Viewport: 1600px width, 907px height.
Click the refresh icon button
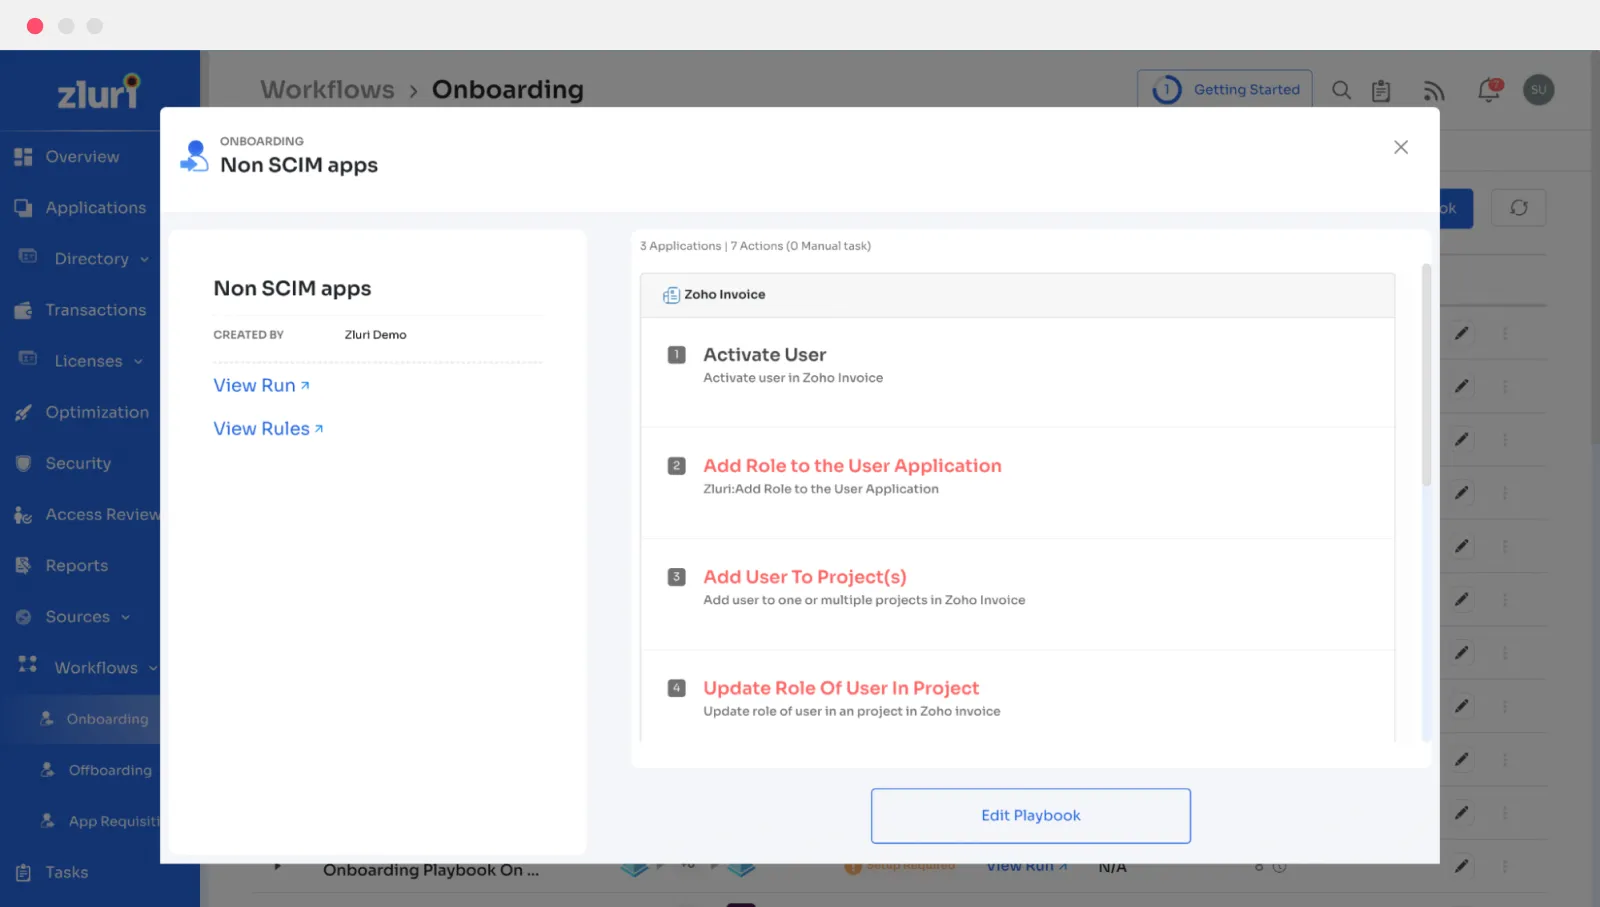1518,208
